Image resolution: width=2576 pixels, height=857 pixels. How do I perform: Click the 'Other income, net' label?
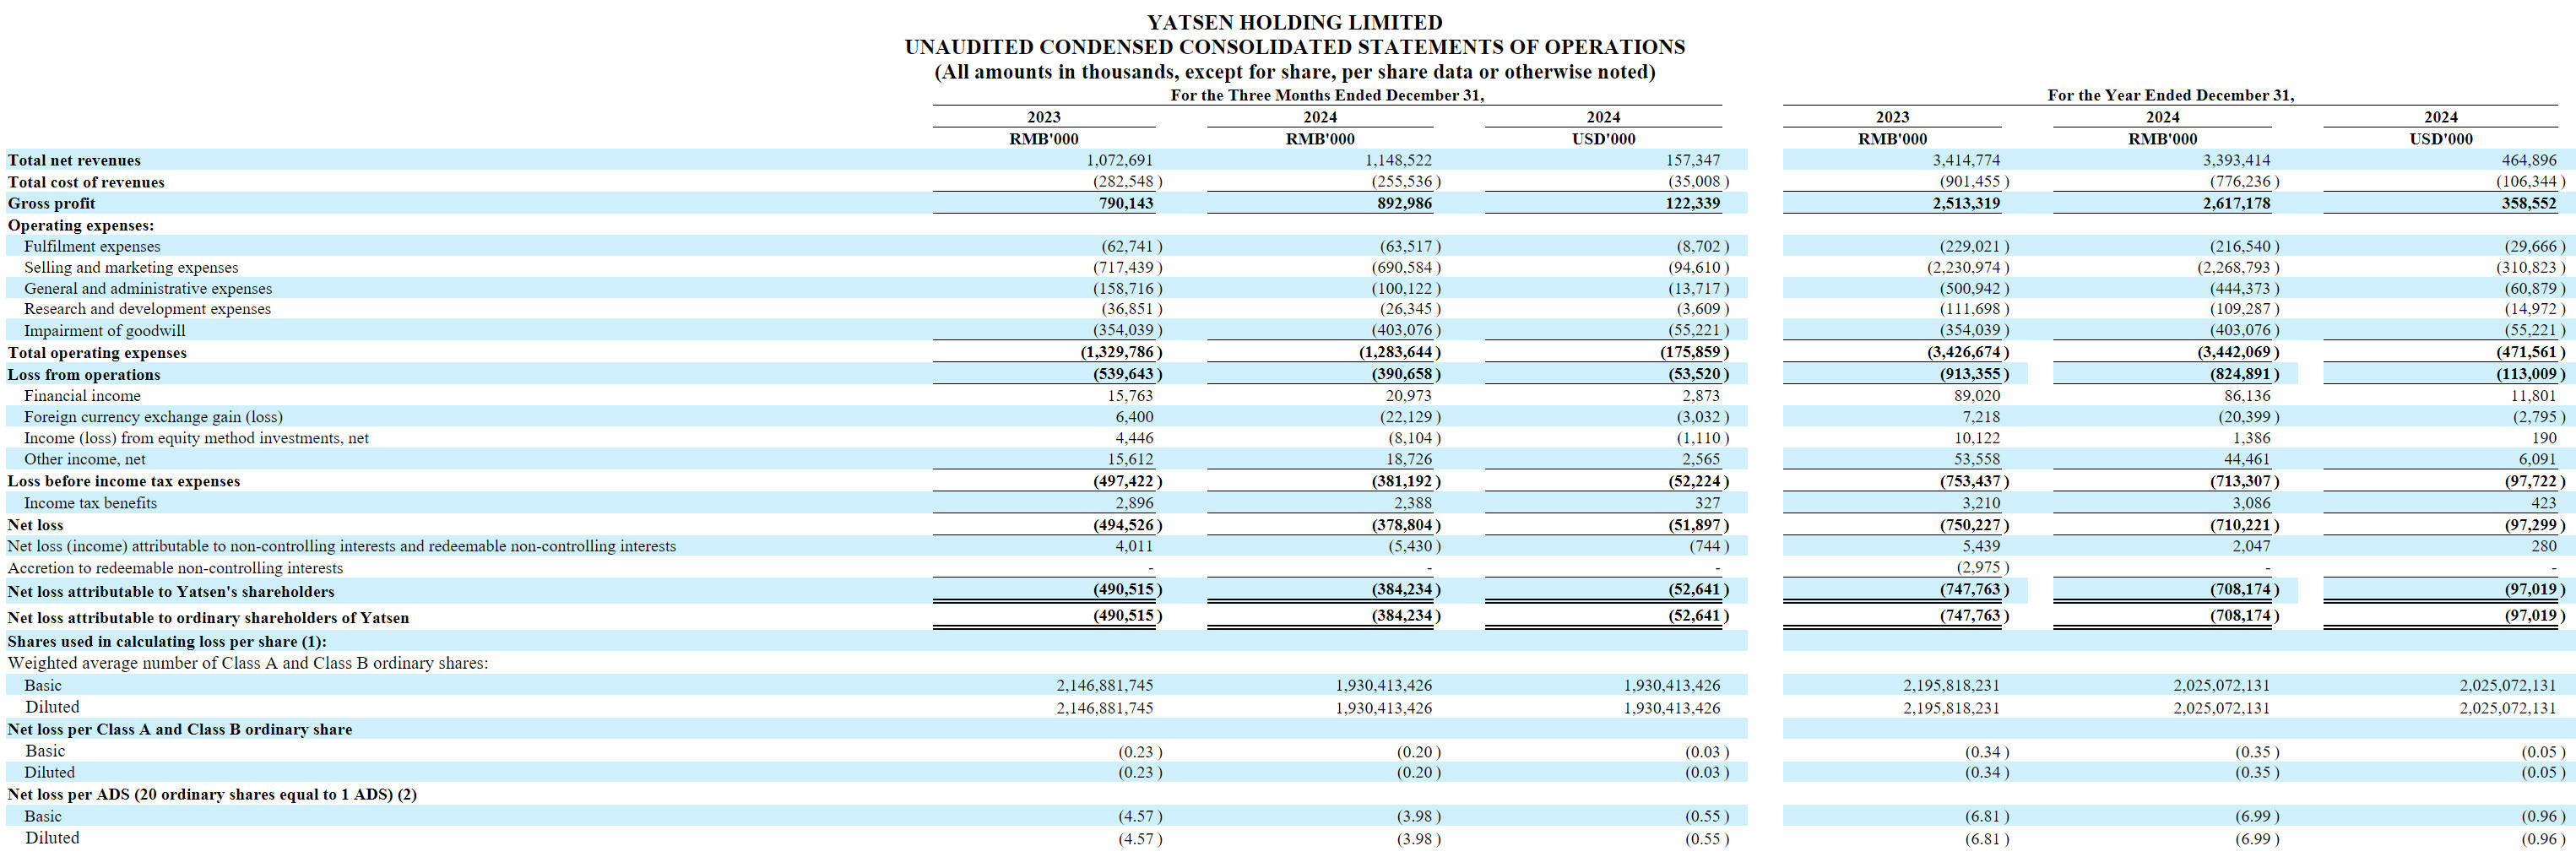tap(85, 459)
